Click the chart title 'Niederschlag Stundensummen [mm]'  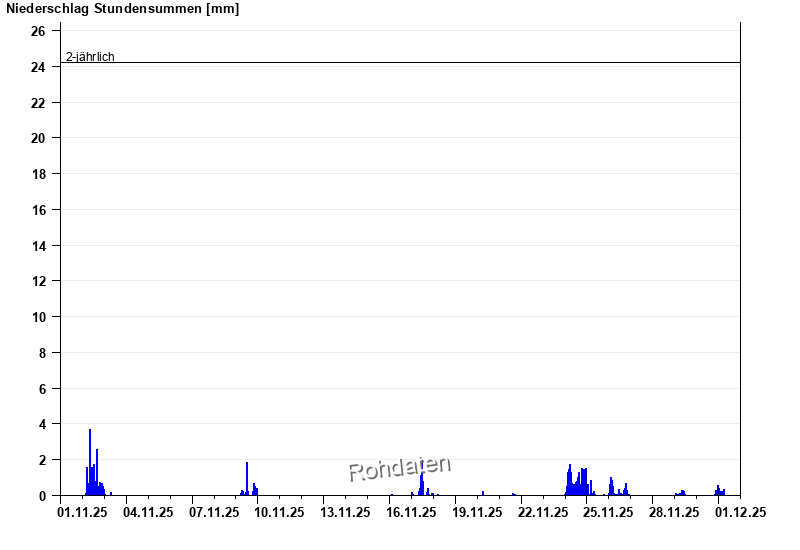coord(122,9)
